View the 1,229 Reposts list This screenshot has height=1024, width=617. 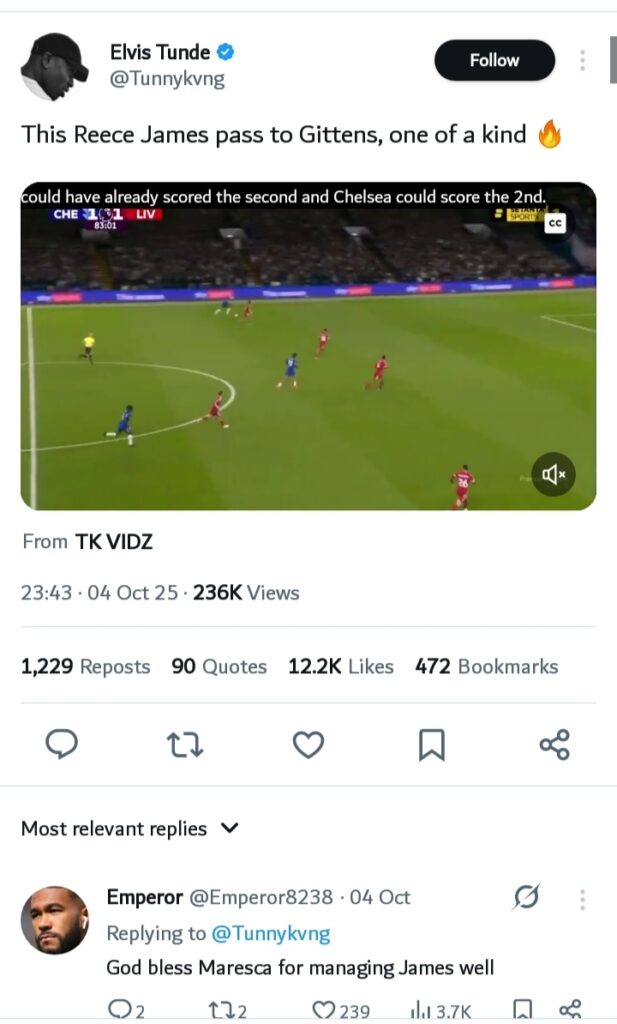[86, 666]
